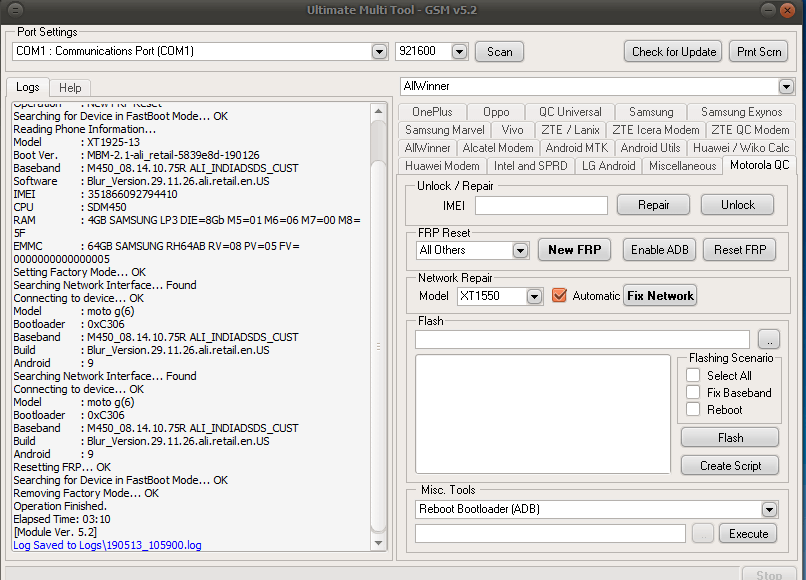This screenshot has width=806, height=580.
Task: Click the Flash button
Action: tap(730, 438)
